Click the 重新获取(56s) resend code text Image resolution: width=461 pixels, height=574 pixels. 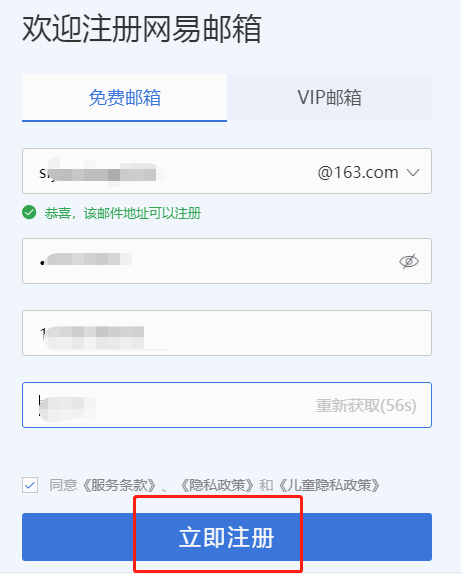366,406
